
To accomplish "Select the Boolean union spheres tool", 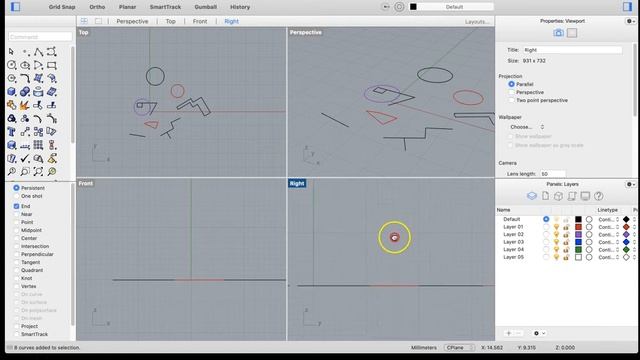I will 25,92.
